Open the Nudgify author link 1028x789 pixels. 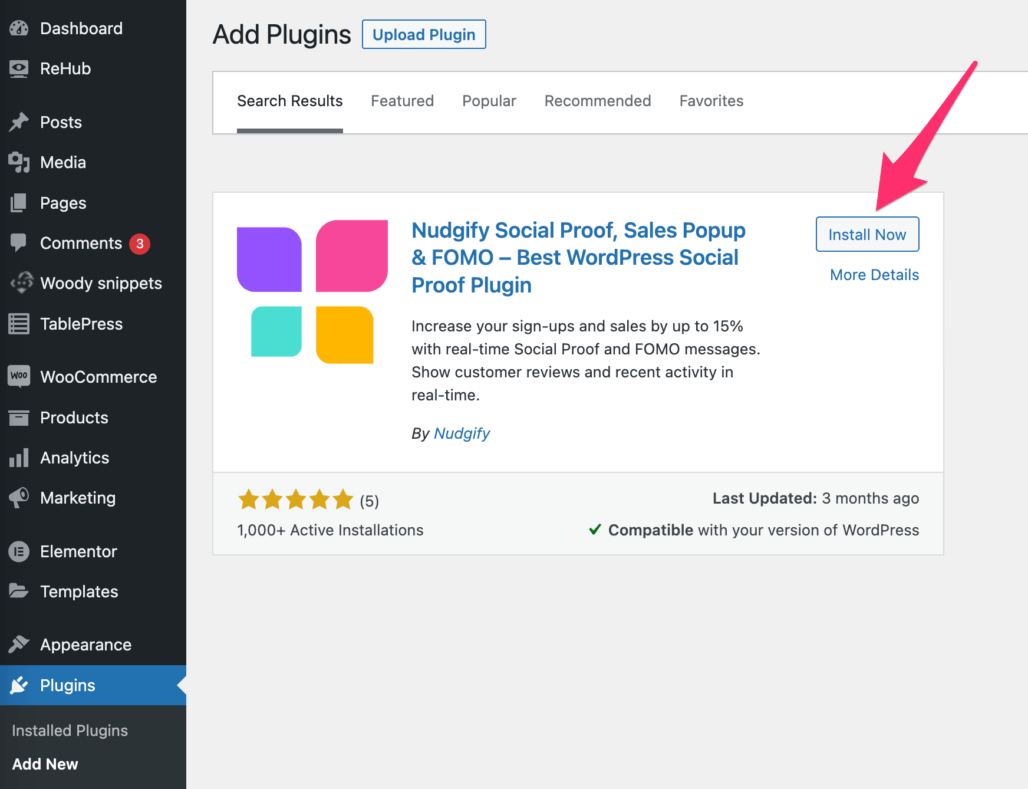click(462, 434)
